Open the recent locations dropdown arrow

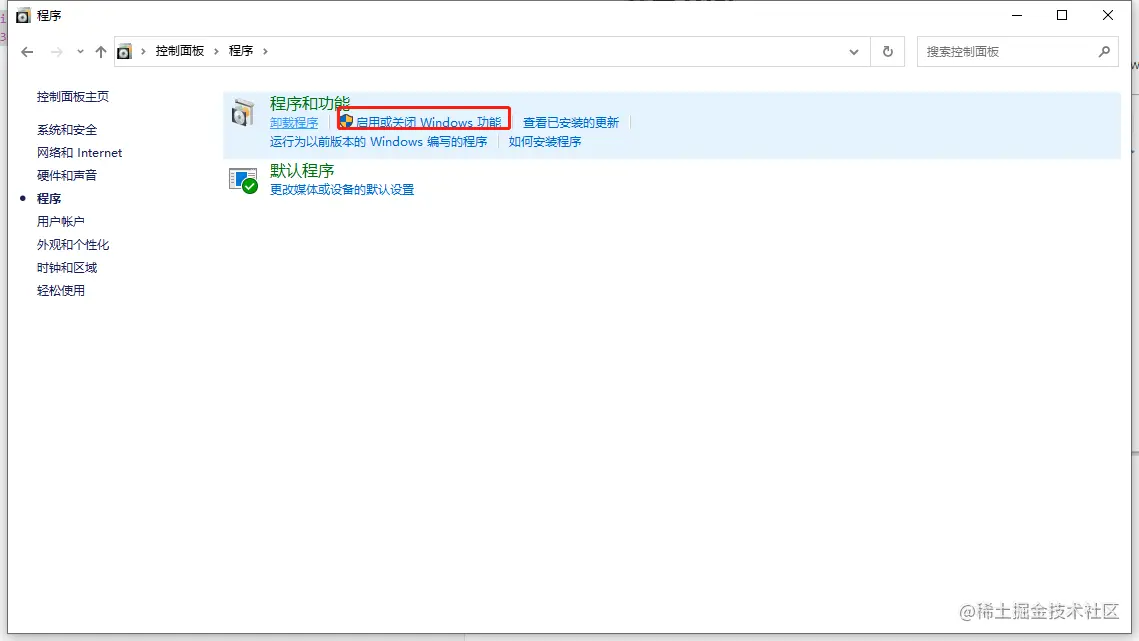pos(80,52)
